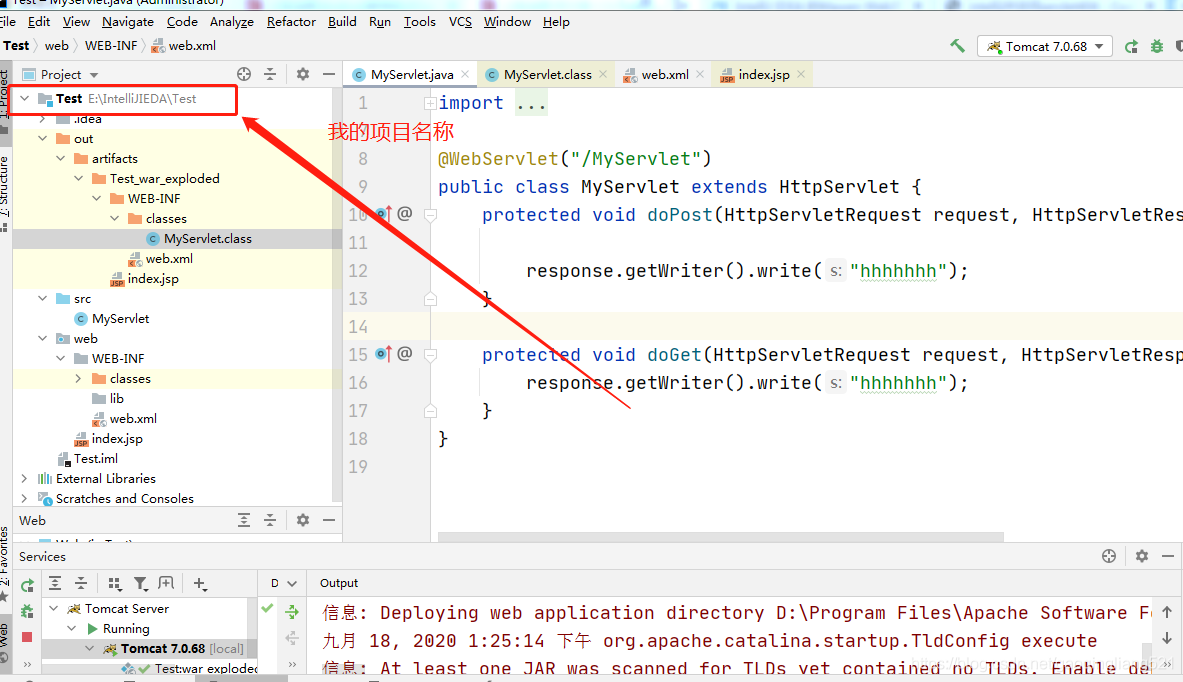The width and height of the screenshot is (1183, 682).
Task: Collapse the Test_war_exploded folder
Action: click(79, 179)
